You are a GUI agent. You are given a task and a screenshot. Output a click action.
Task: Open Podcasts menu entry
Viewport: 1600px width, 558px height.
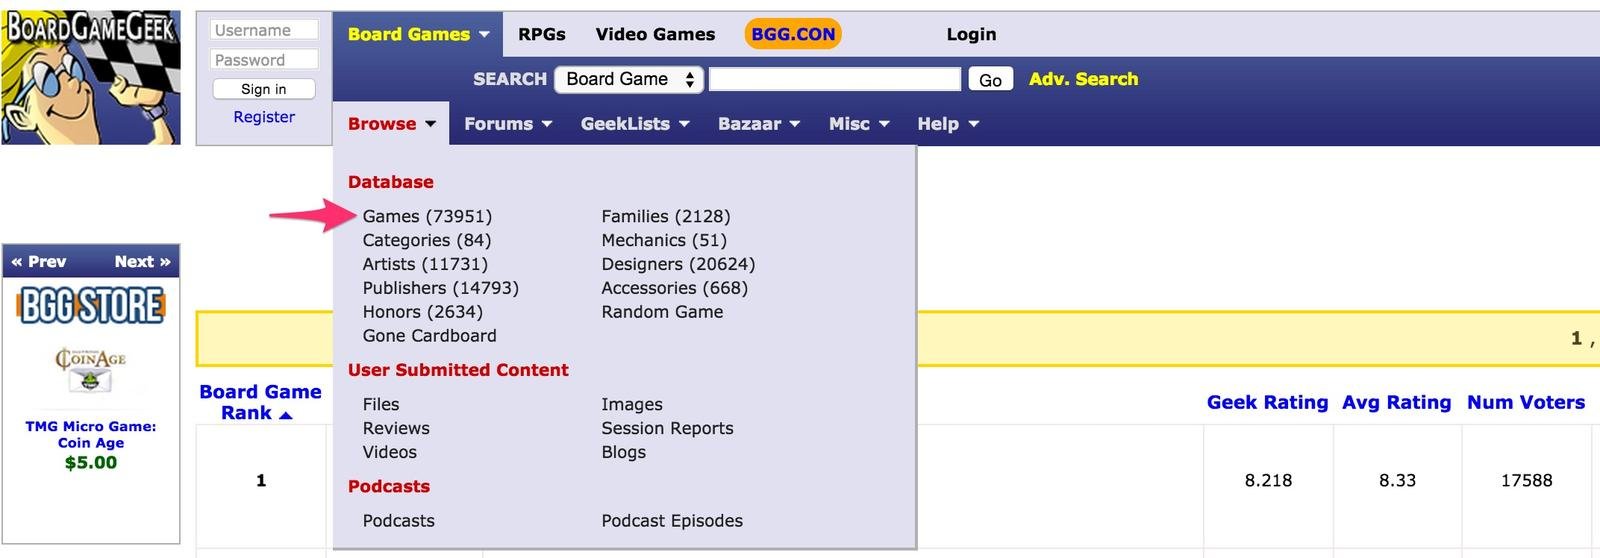tap(399, 521)
